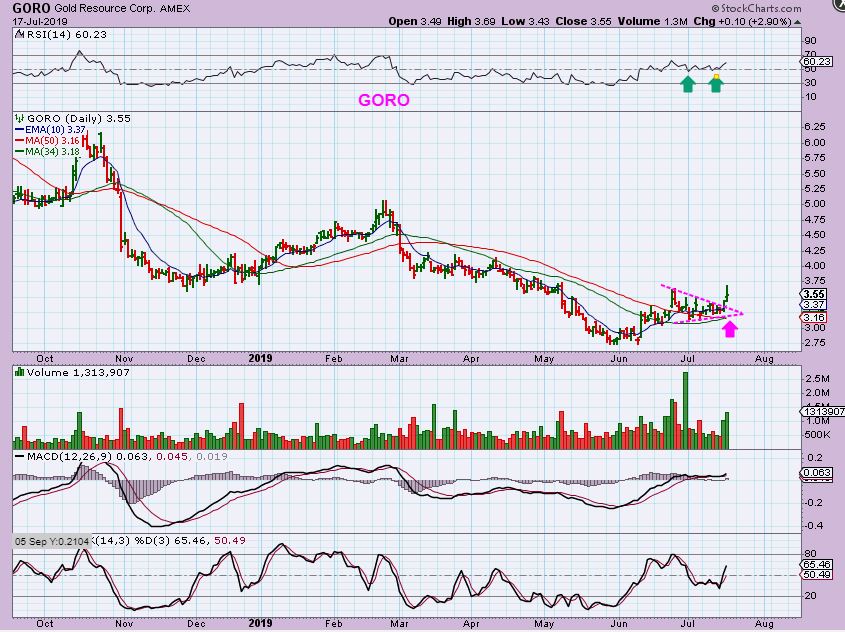
Task: Click the 2.75 price axis label
Action: coord(814,343)
